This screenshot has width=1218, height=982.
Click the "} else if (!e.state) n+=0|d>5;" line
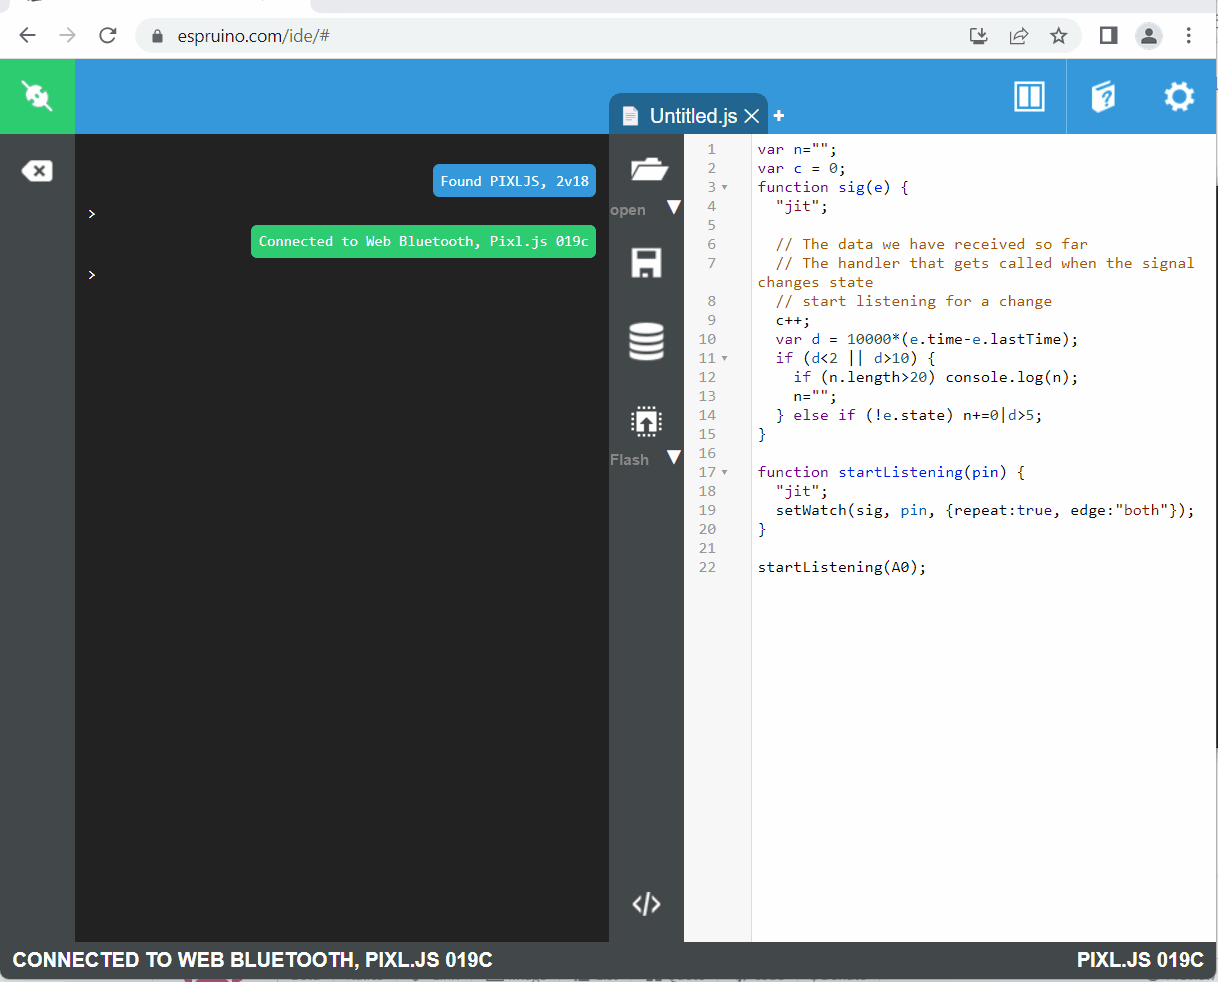coord(909,415)
